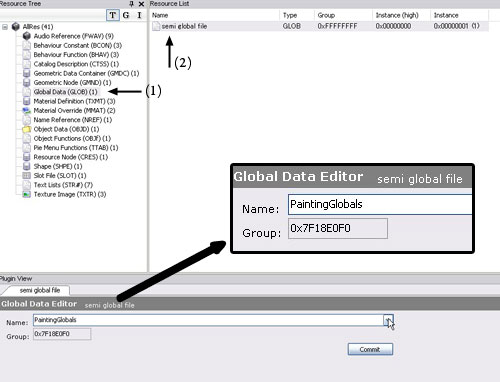Toggle the I instance sort button

(x=139, y=15)
